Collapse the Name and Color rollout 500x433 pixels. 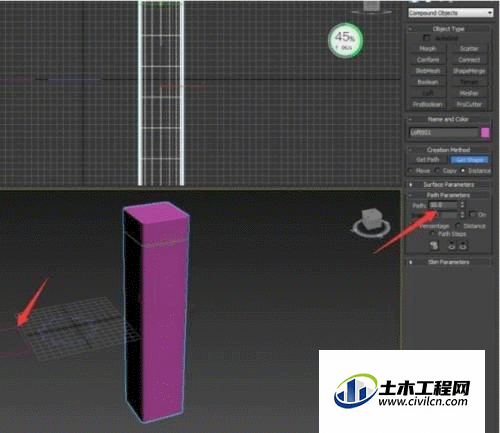pos(448,119)
